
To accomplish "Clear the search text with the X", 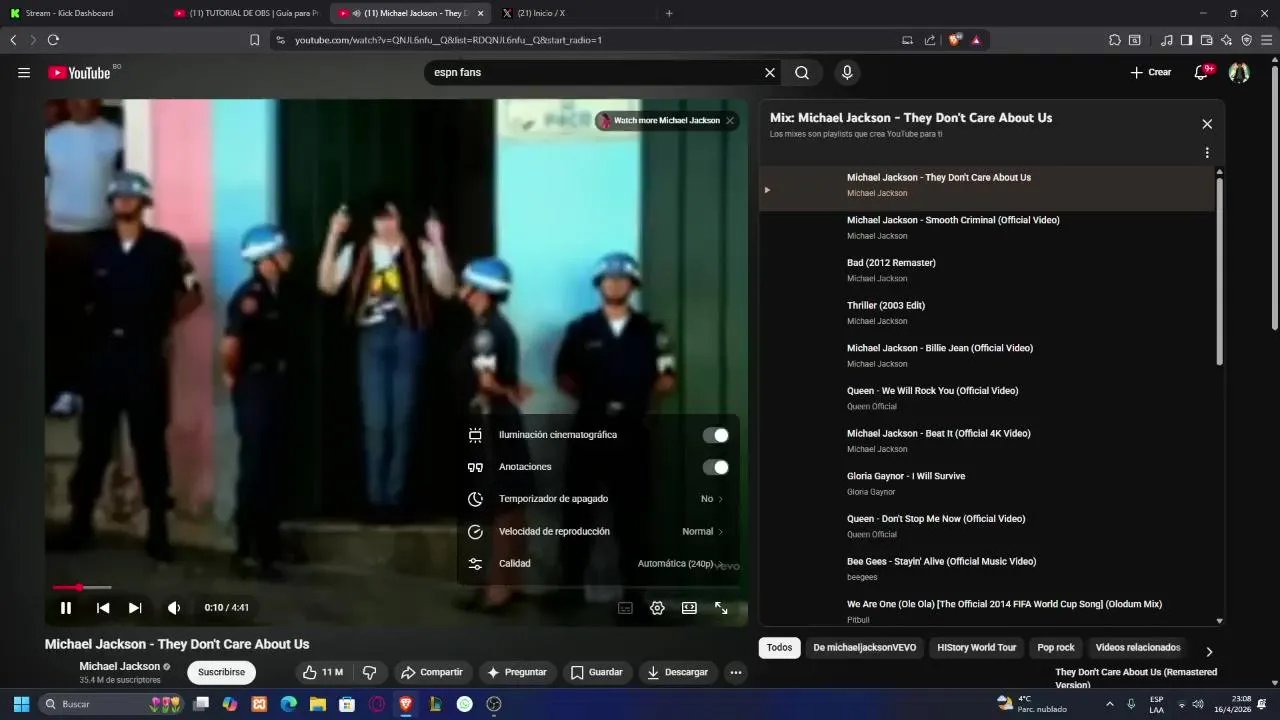I will [x=770, y=72].
